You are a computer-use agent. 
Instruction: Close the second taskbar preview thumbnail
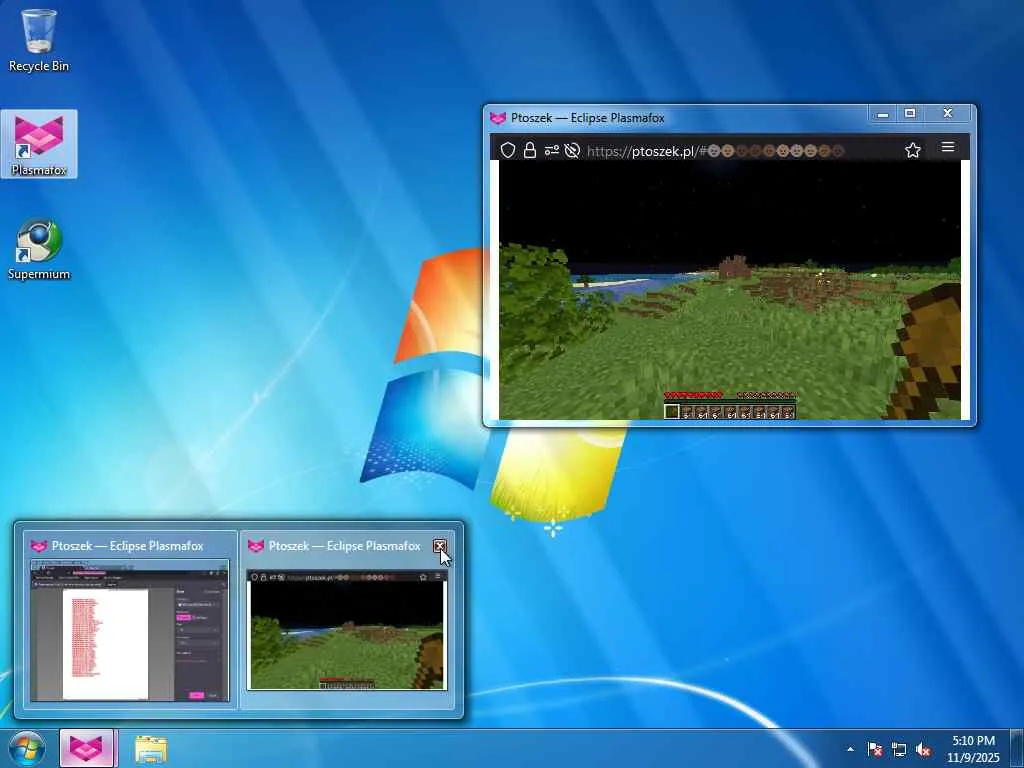coord(440,546)
